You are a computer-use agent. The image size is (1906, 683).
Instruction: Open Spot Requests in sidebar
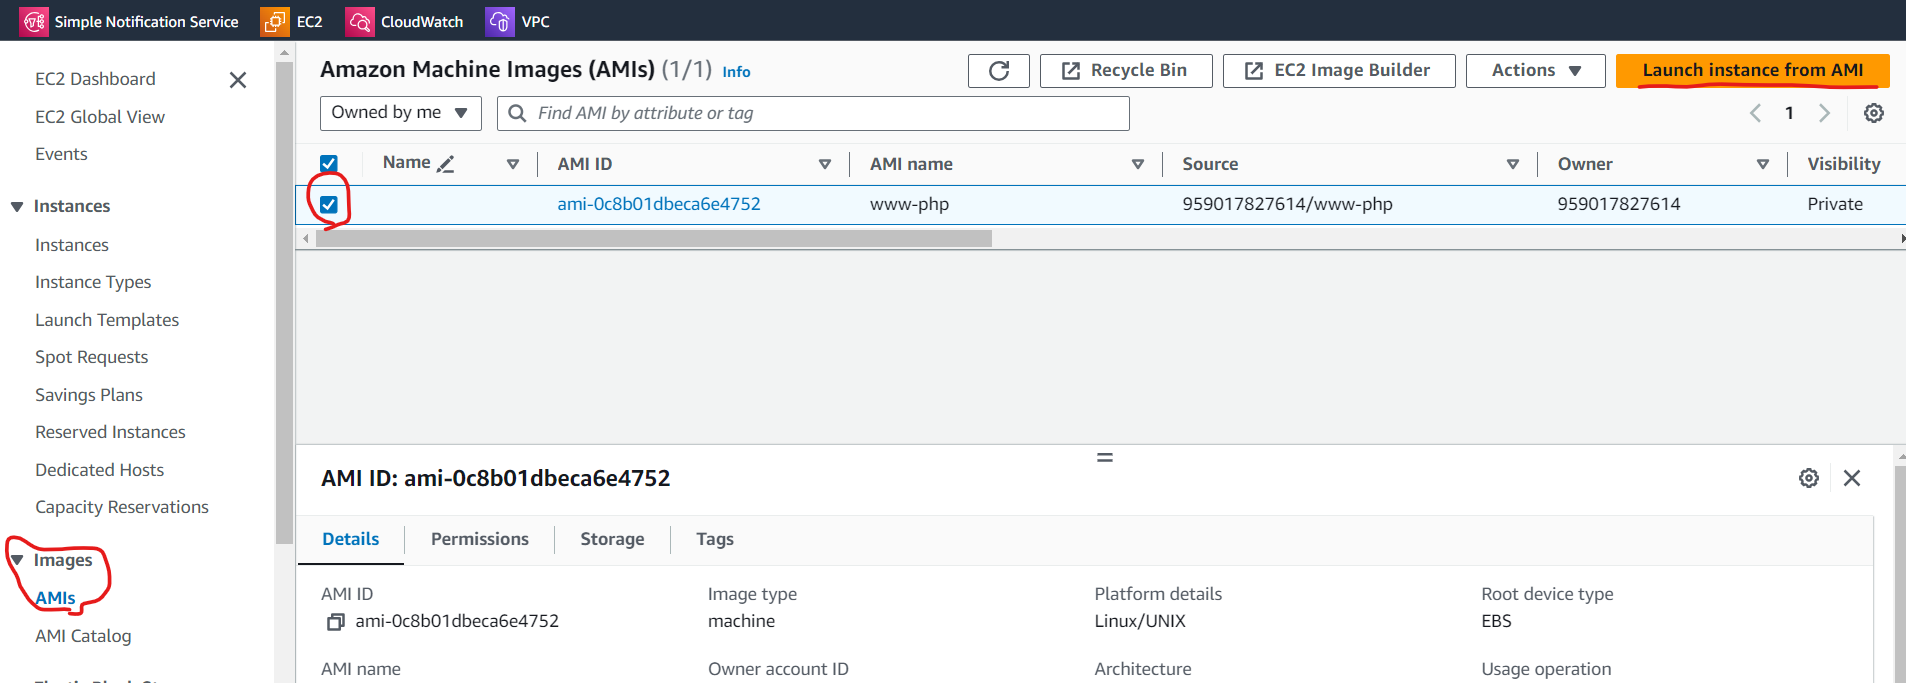pos(91,357)
